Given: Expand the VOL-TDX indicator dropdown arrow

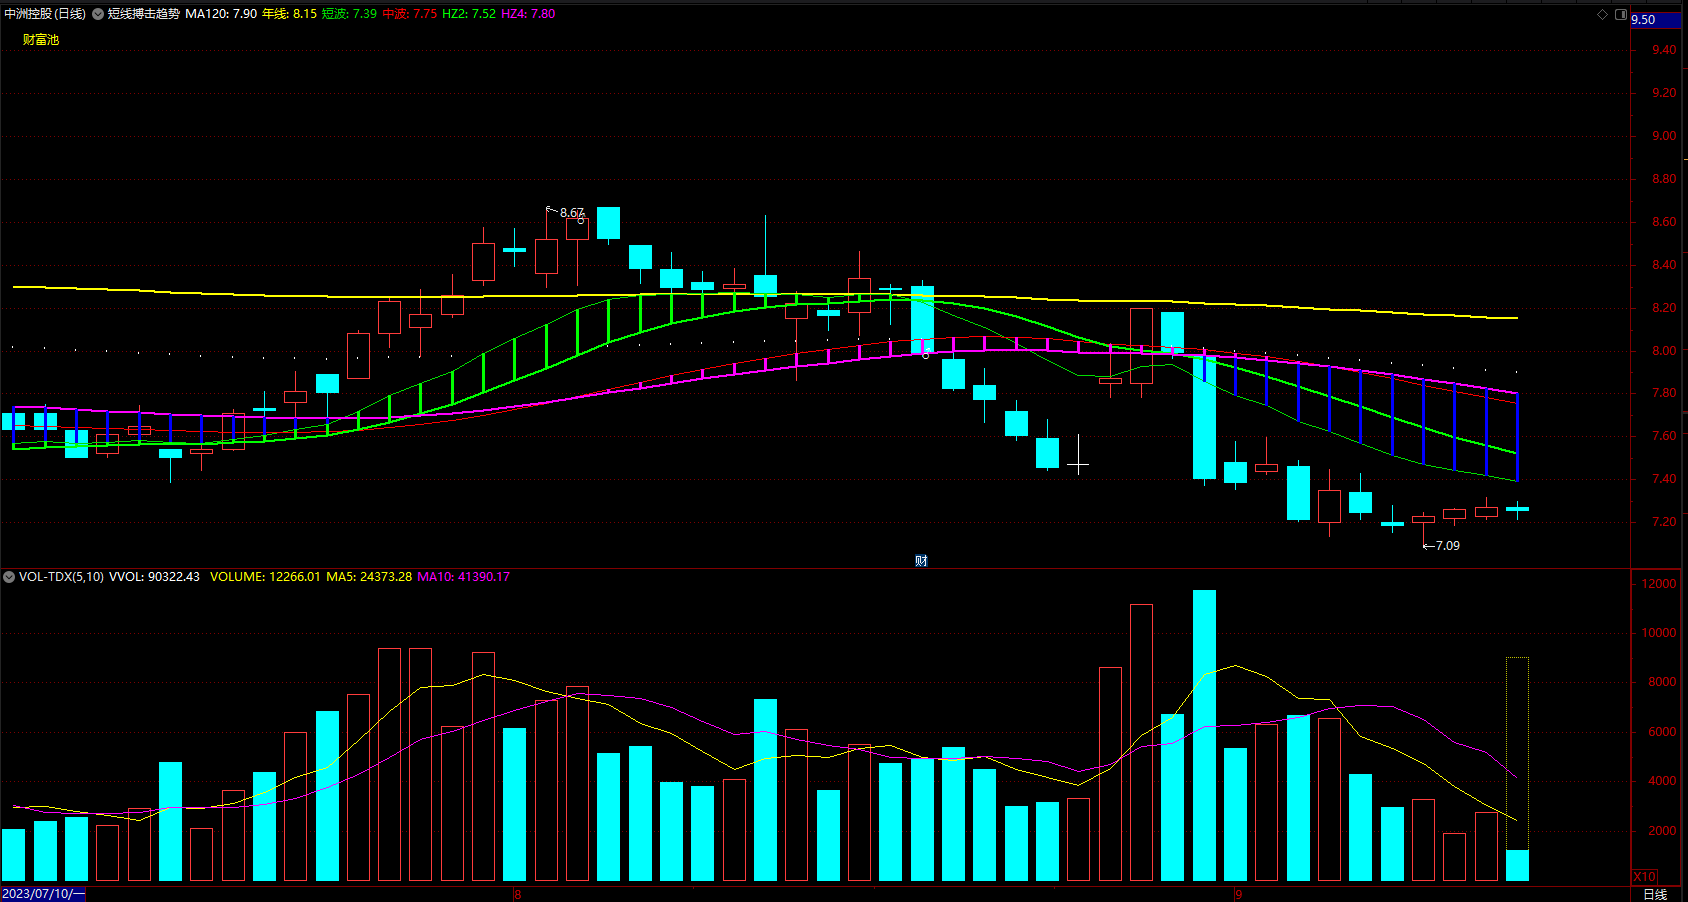Looking at the screenshot, I should pos(9,577).
